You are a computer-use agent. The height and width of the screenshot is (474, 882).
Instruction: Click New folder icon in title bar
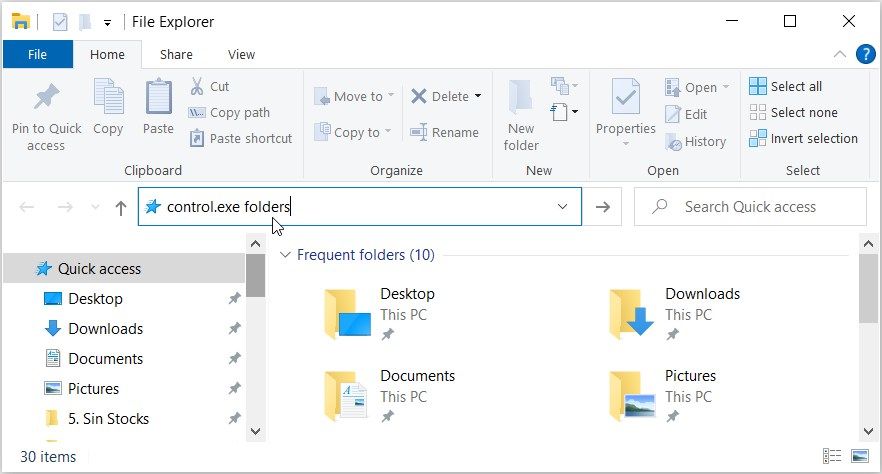[x=85, y=22]
